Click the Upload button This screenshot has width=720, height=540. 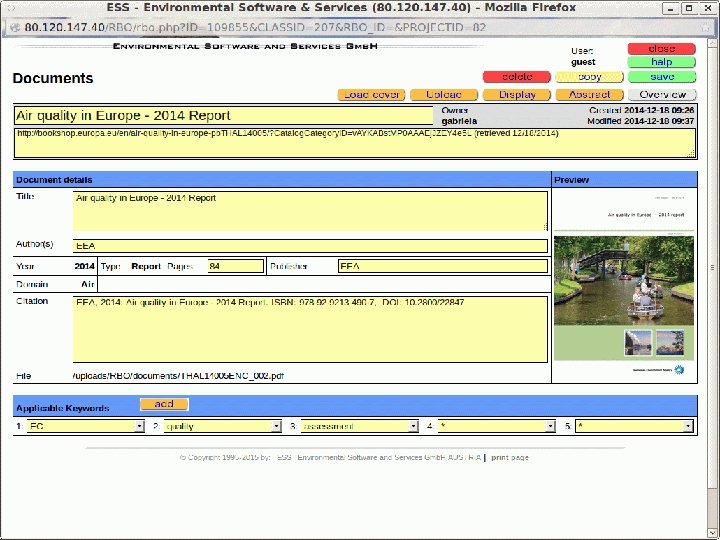444,95
